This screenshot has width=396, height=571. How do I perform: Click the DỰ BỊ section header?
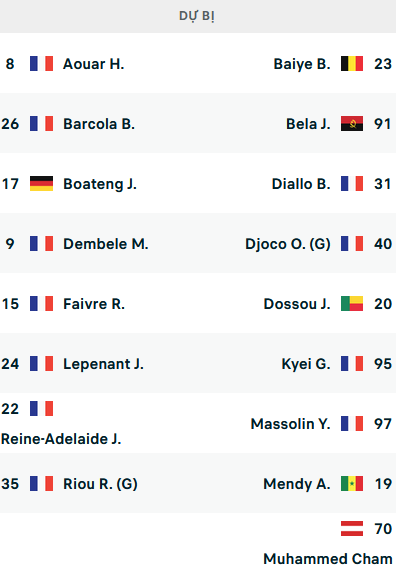click(x=197, y=16)
